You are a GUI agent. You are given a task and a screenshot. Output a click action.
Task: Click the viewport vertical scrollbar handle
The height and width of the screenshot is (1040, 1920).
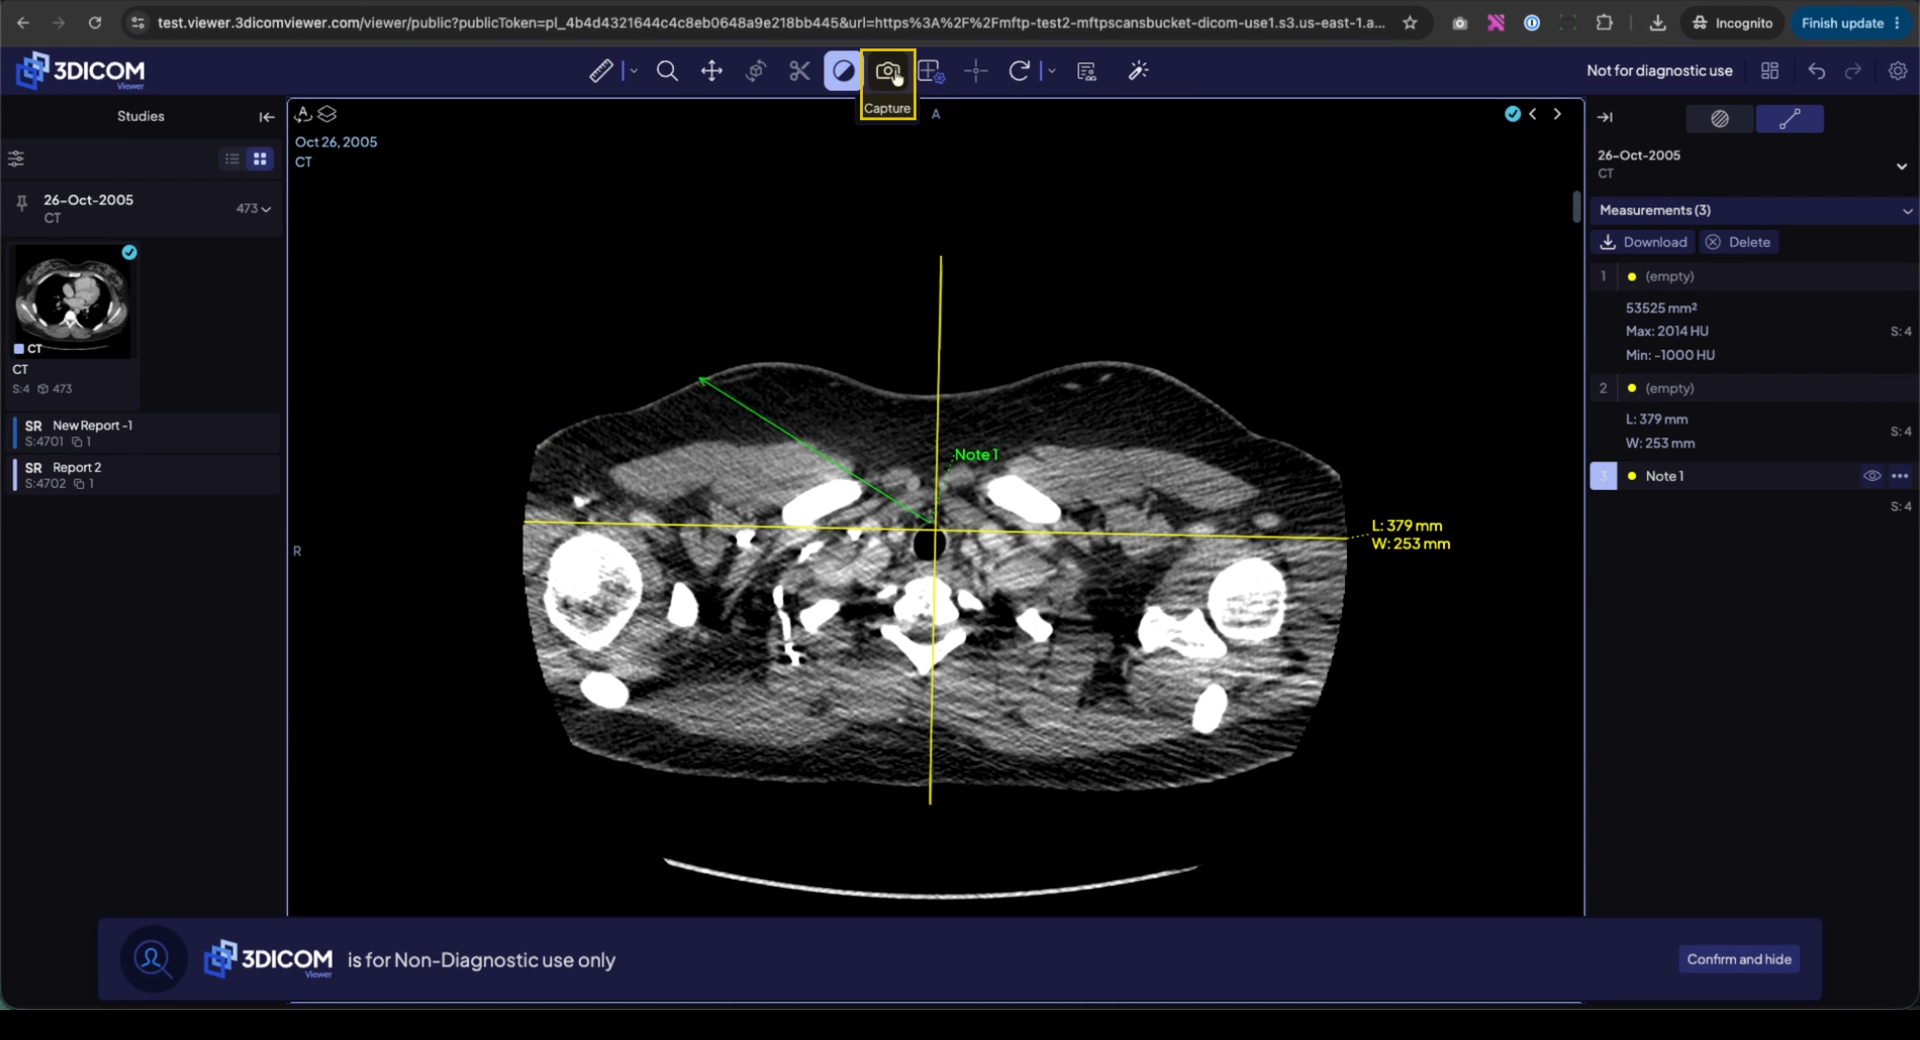(1577, 207)
